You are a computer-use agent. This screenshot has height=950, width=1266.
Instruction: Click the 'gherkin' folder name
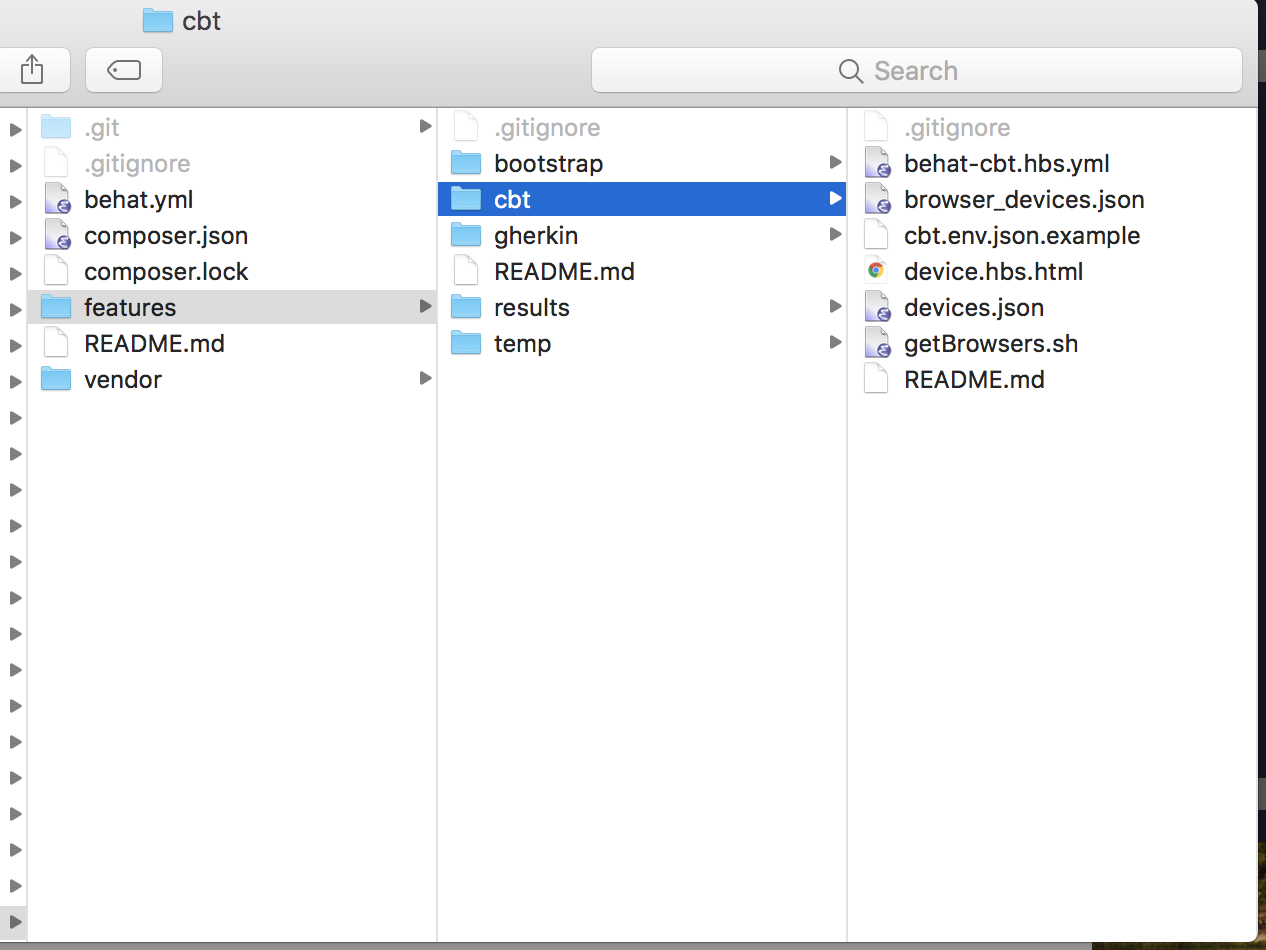[x=536, y=236]
